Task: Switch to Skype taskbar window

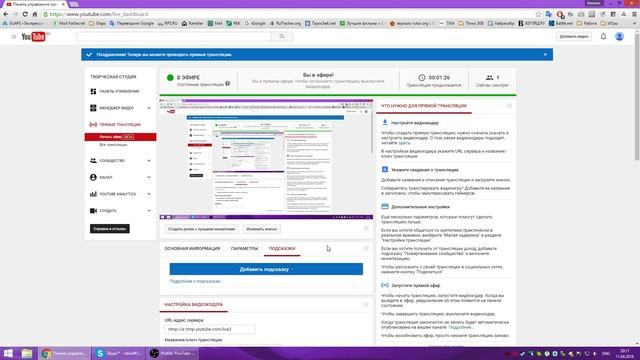Action: (x=119, y=353)
